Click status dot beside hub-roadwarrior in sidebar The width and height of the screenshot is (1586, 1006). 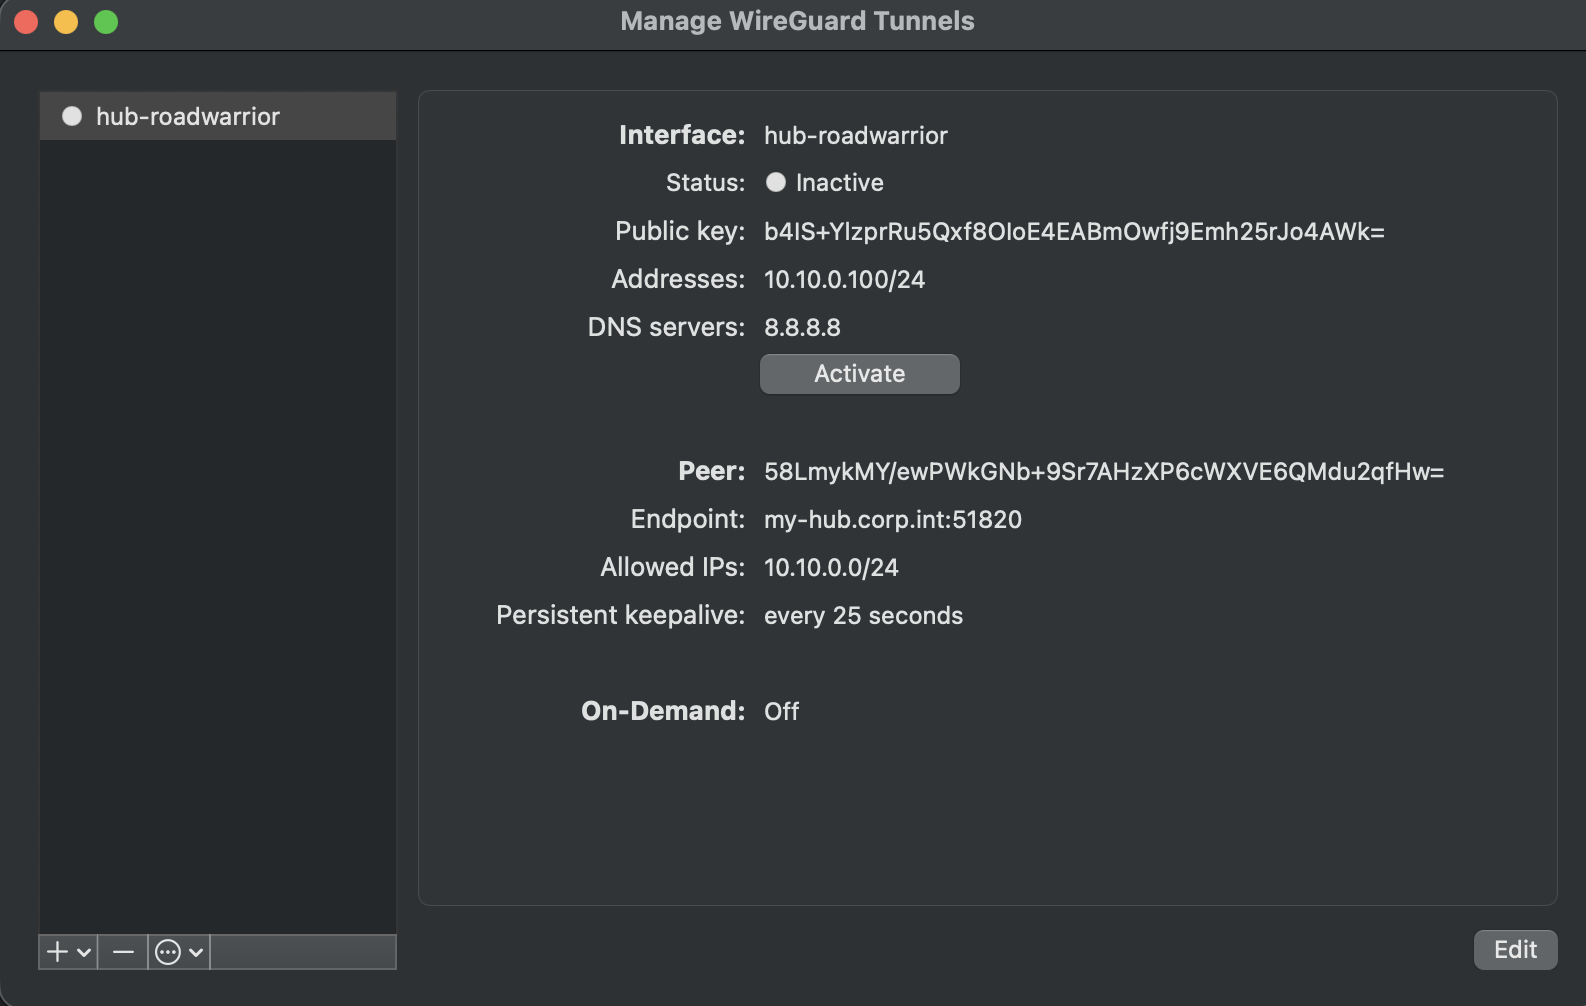coord(72,116)
